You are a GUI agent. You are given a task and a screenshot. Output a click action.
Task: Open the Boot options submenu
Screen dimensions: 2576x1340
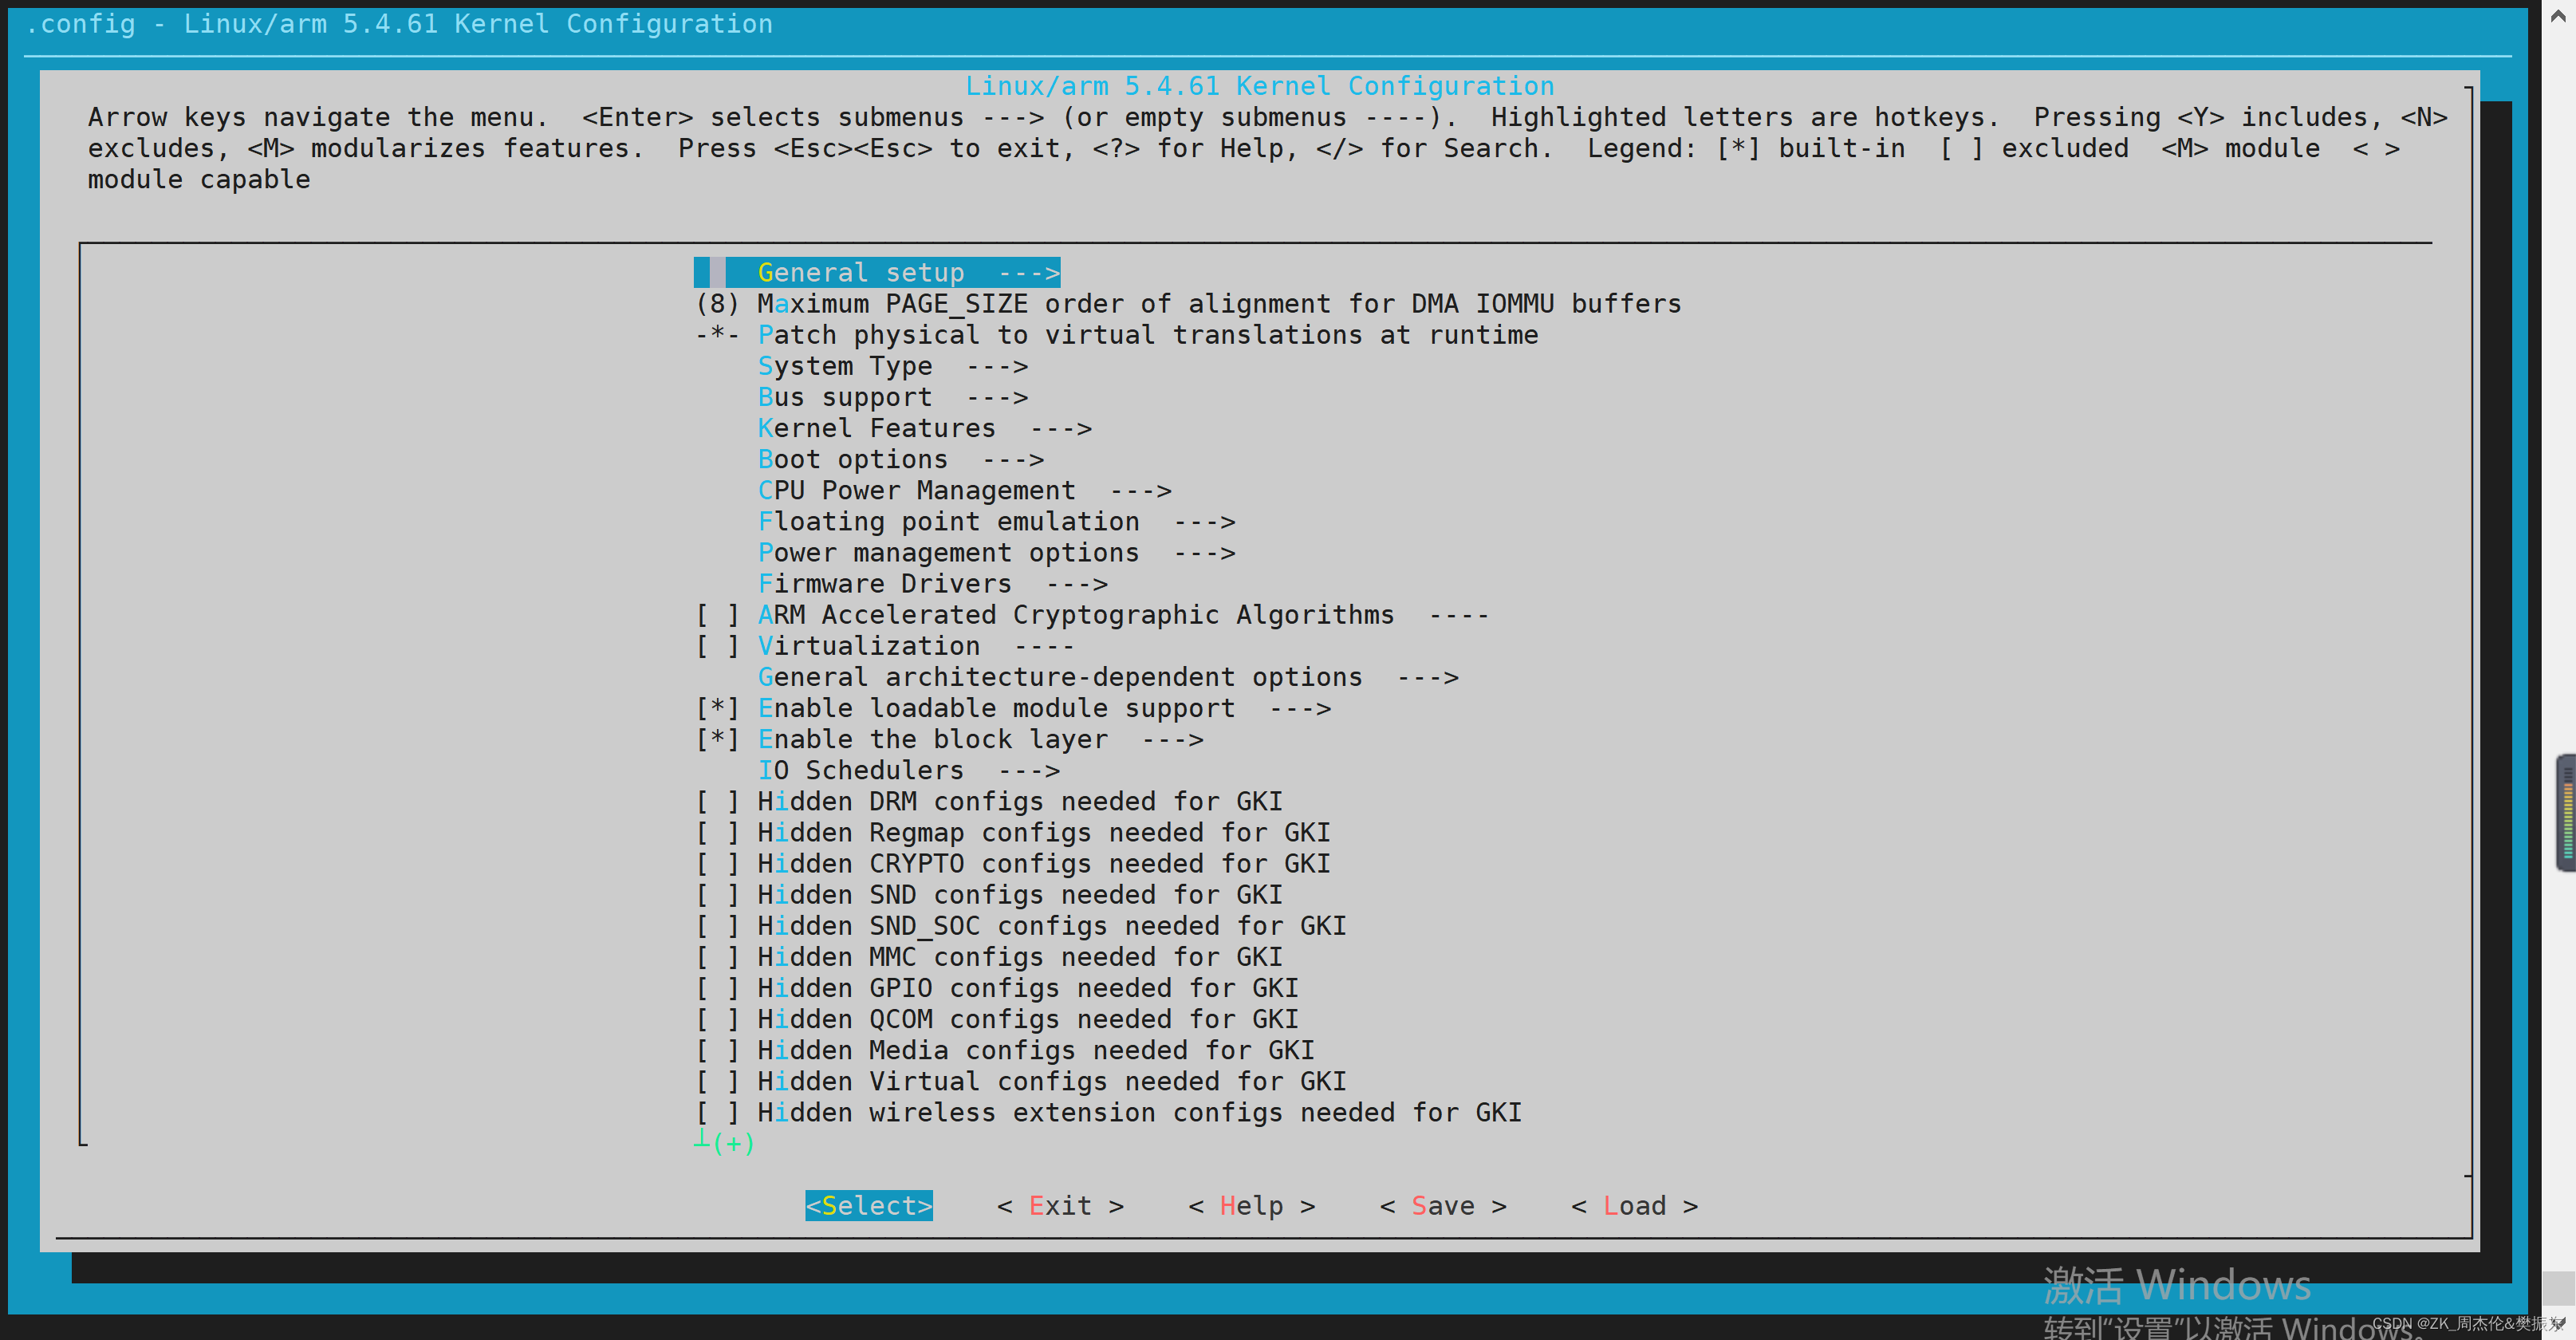pos(901,459)
